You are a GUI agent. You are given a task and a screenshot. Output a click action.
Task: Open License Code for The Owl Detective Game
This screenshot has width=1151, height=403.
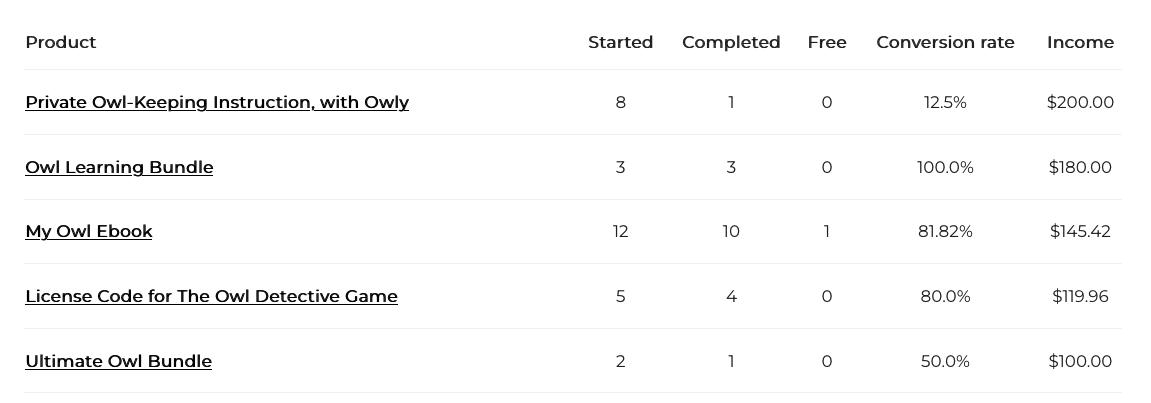click(x=211, y=296)
